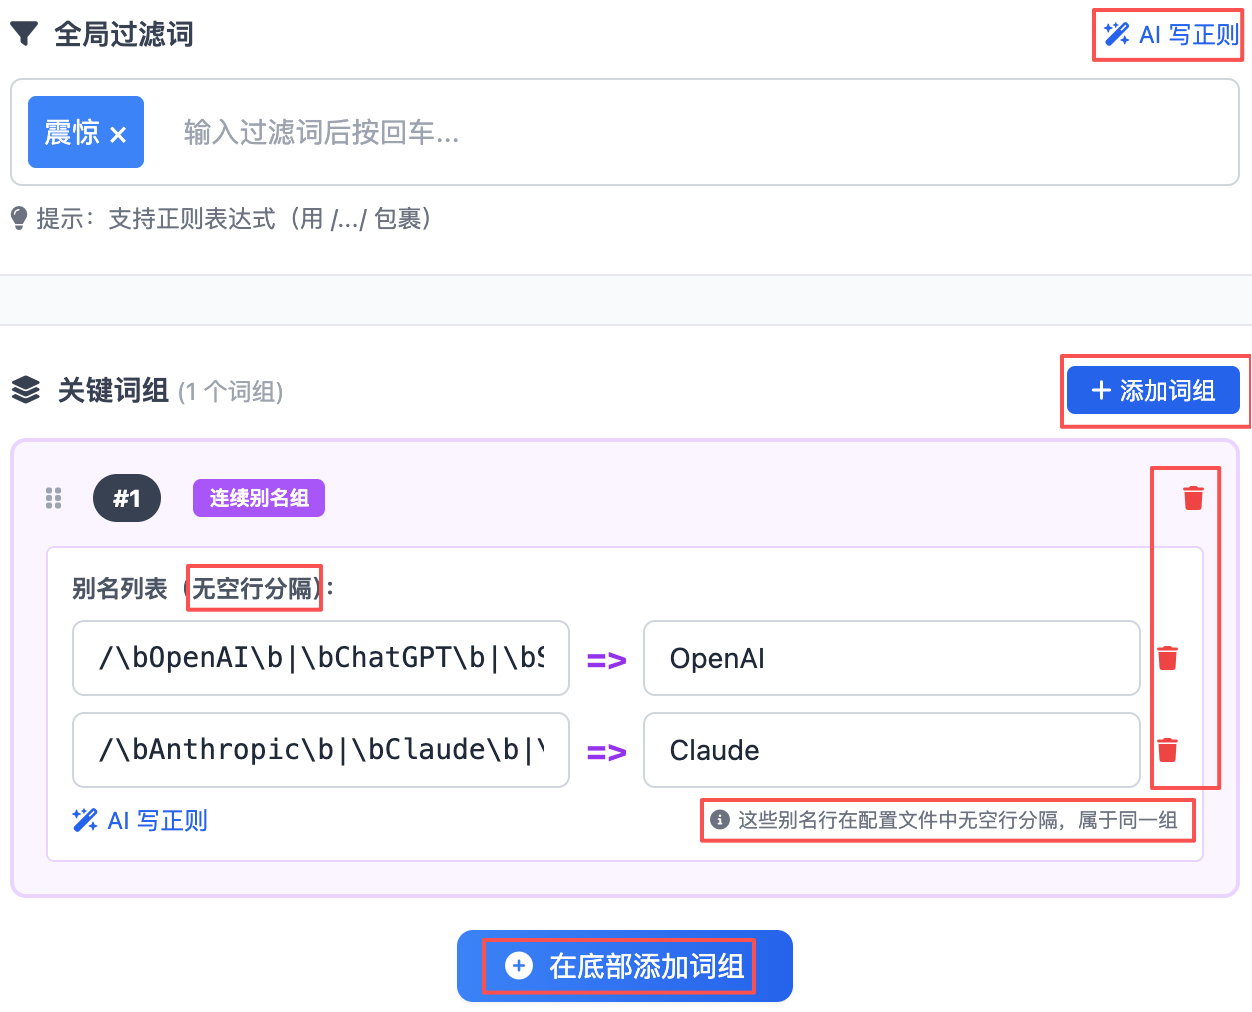This screenshot has width=1252, height=1012.
Task: Click the (1 个词组) count text
Action: click(x=231, y=391)
